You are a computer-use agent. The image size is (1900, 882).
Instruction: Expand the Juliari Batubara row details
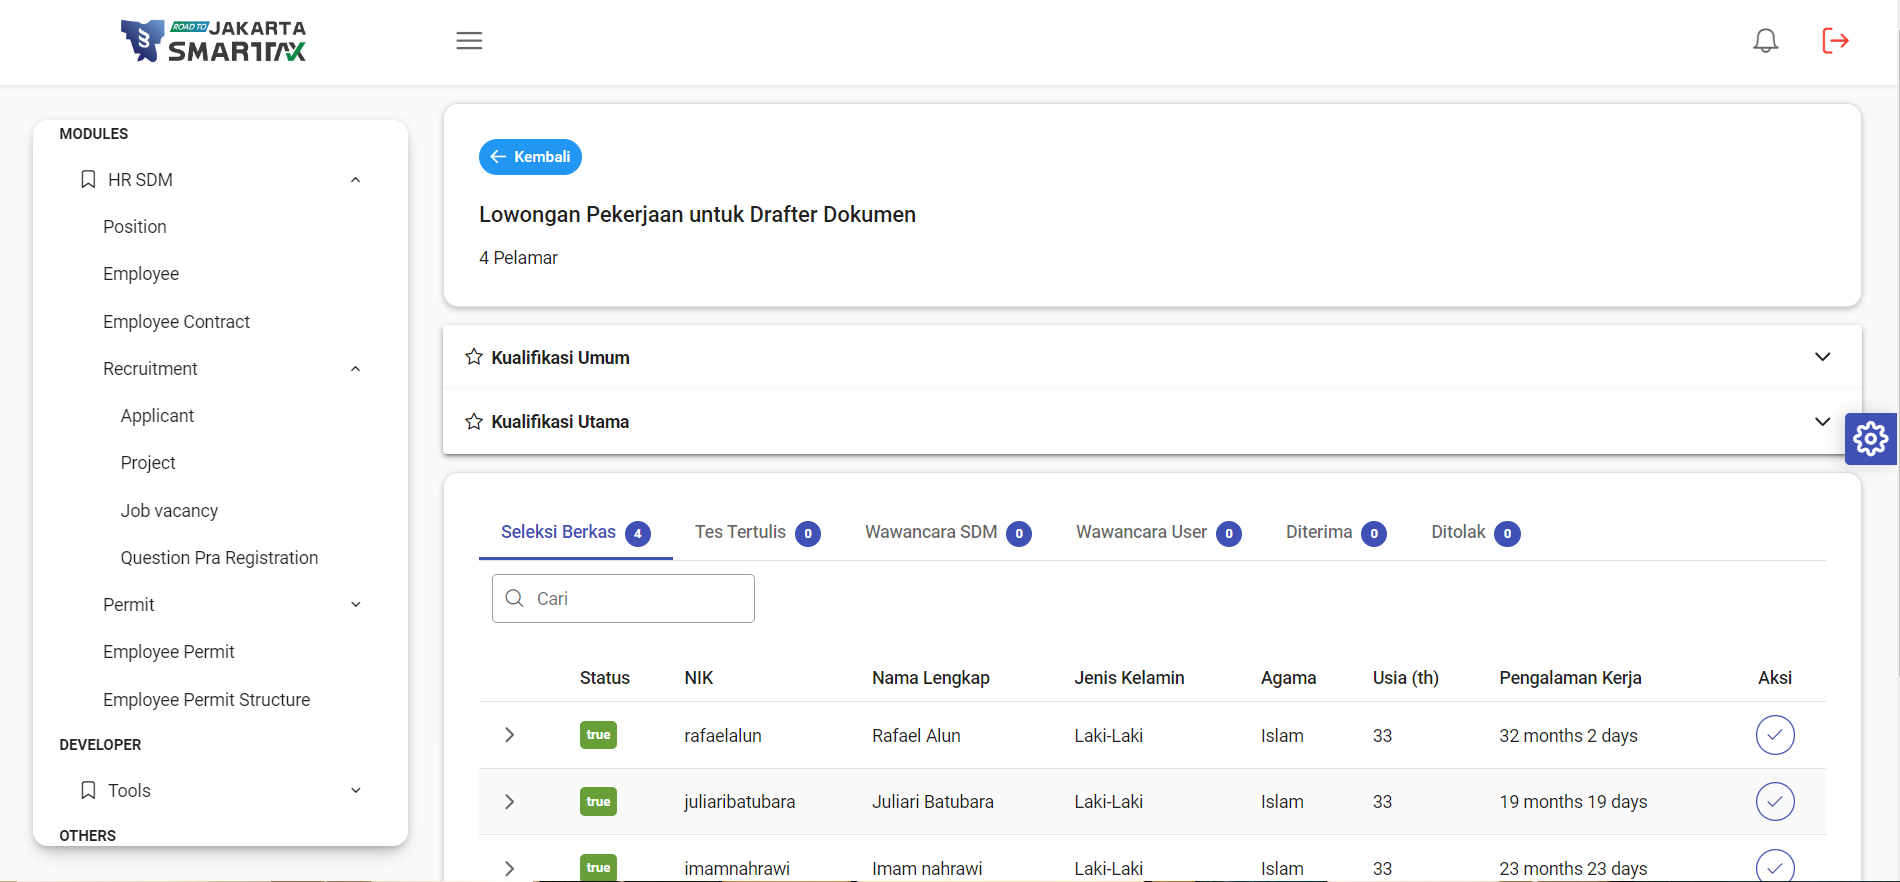tap(509, 801)
